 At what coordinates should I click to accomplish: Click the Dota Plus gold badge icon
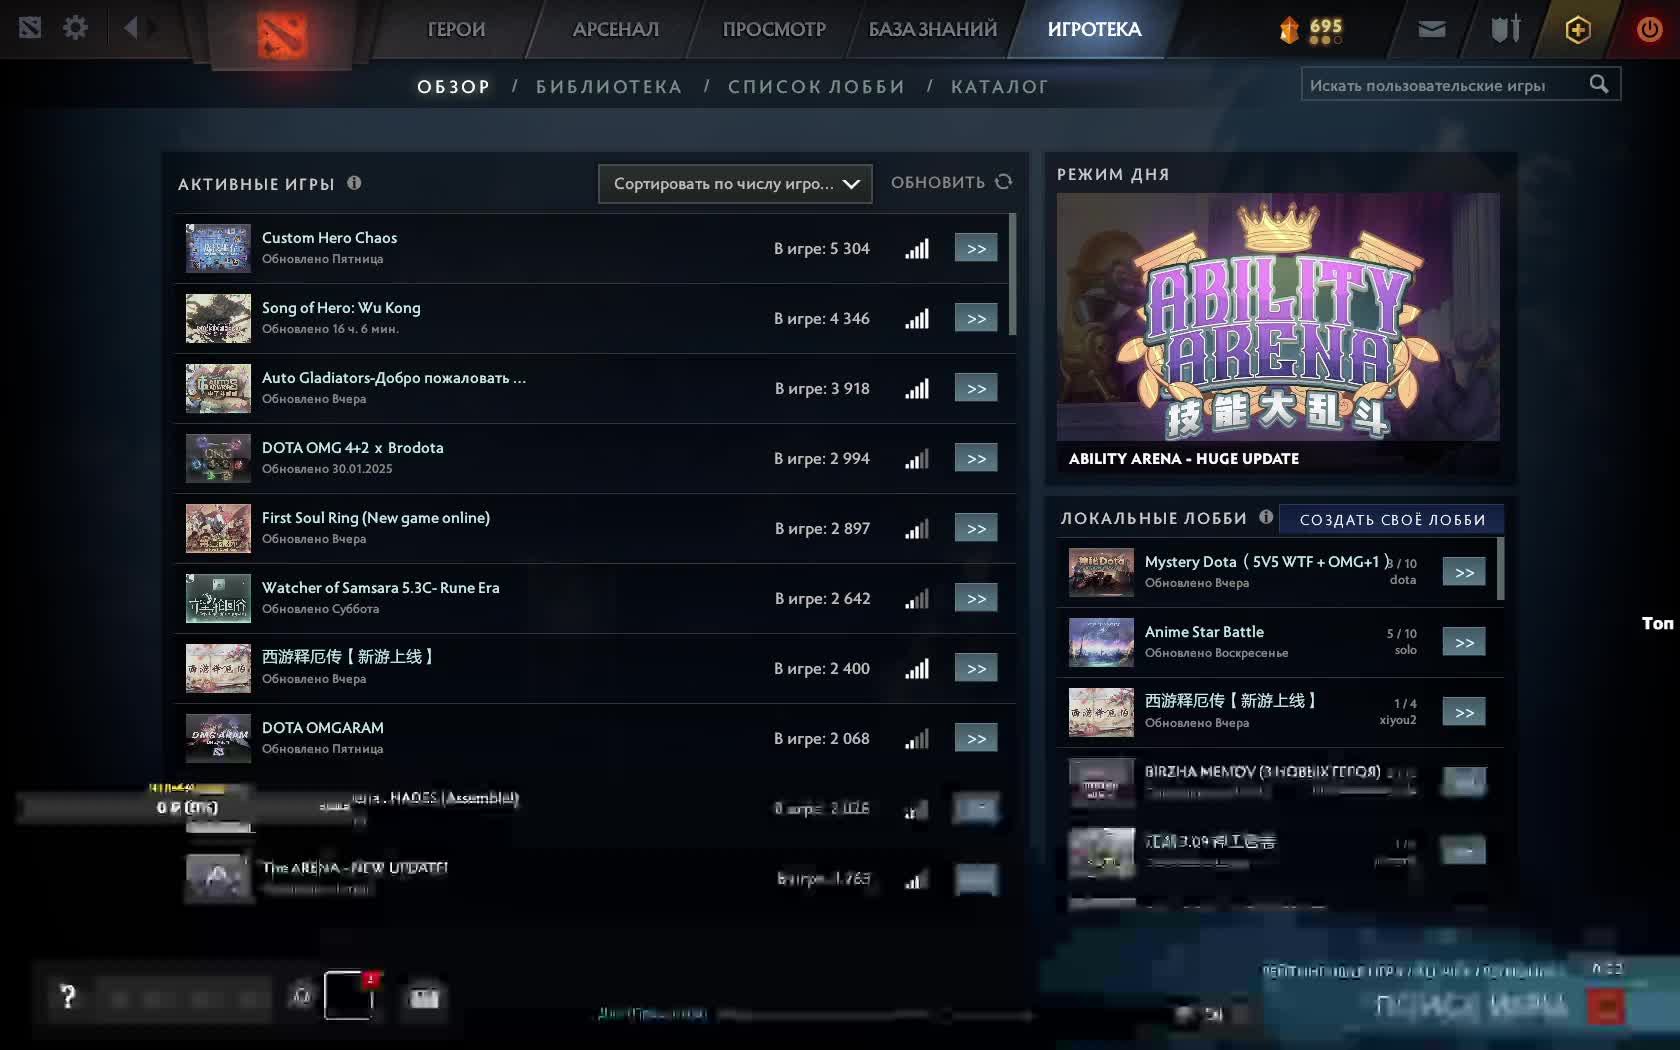[1578, 29]
